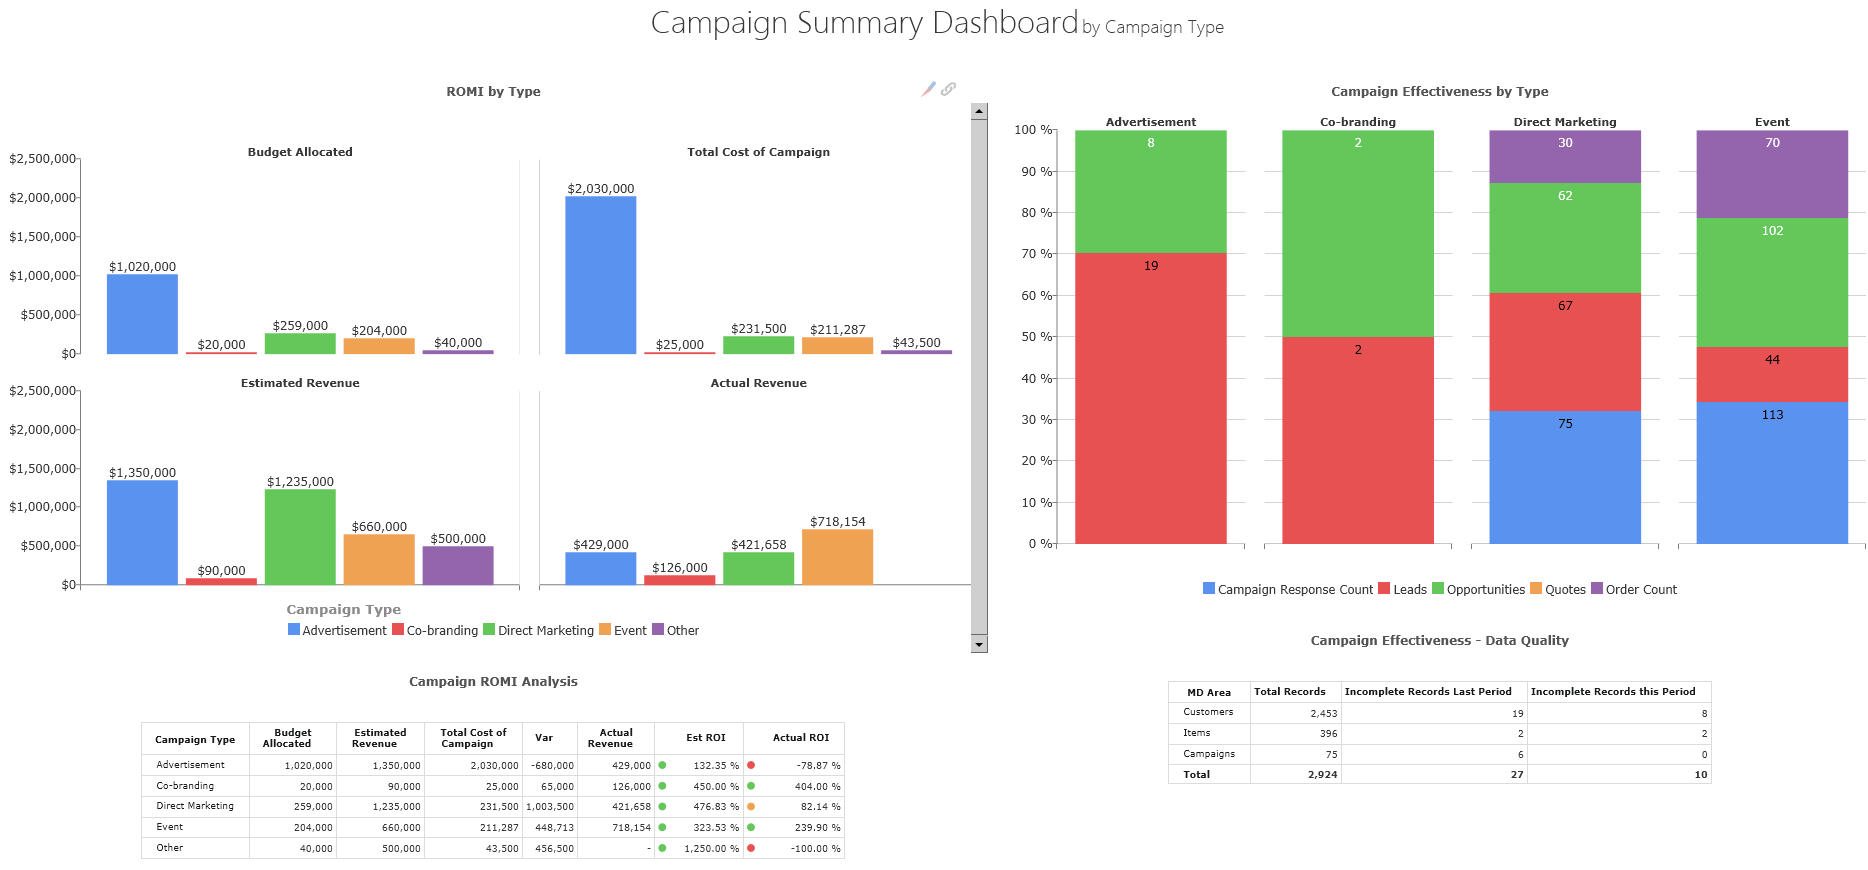Click the purple Other legend swatch
Viewport: 1868px width, 870px height.
[658, 629]
